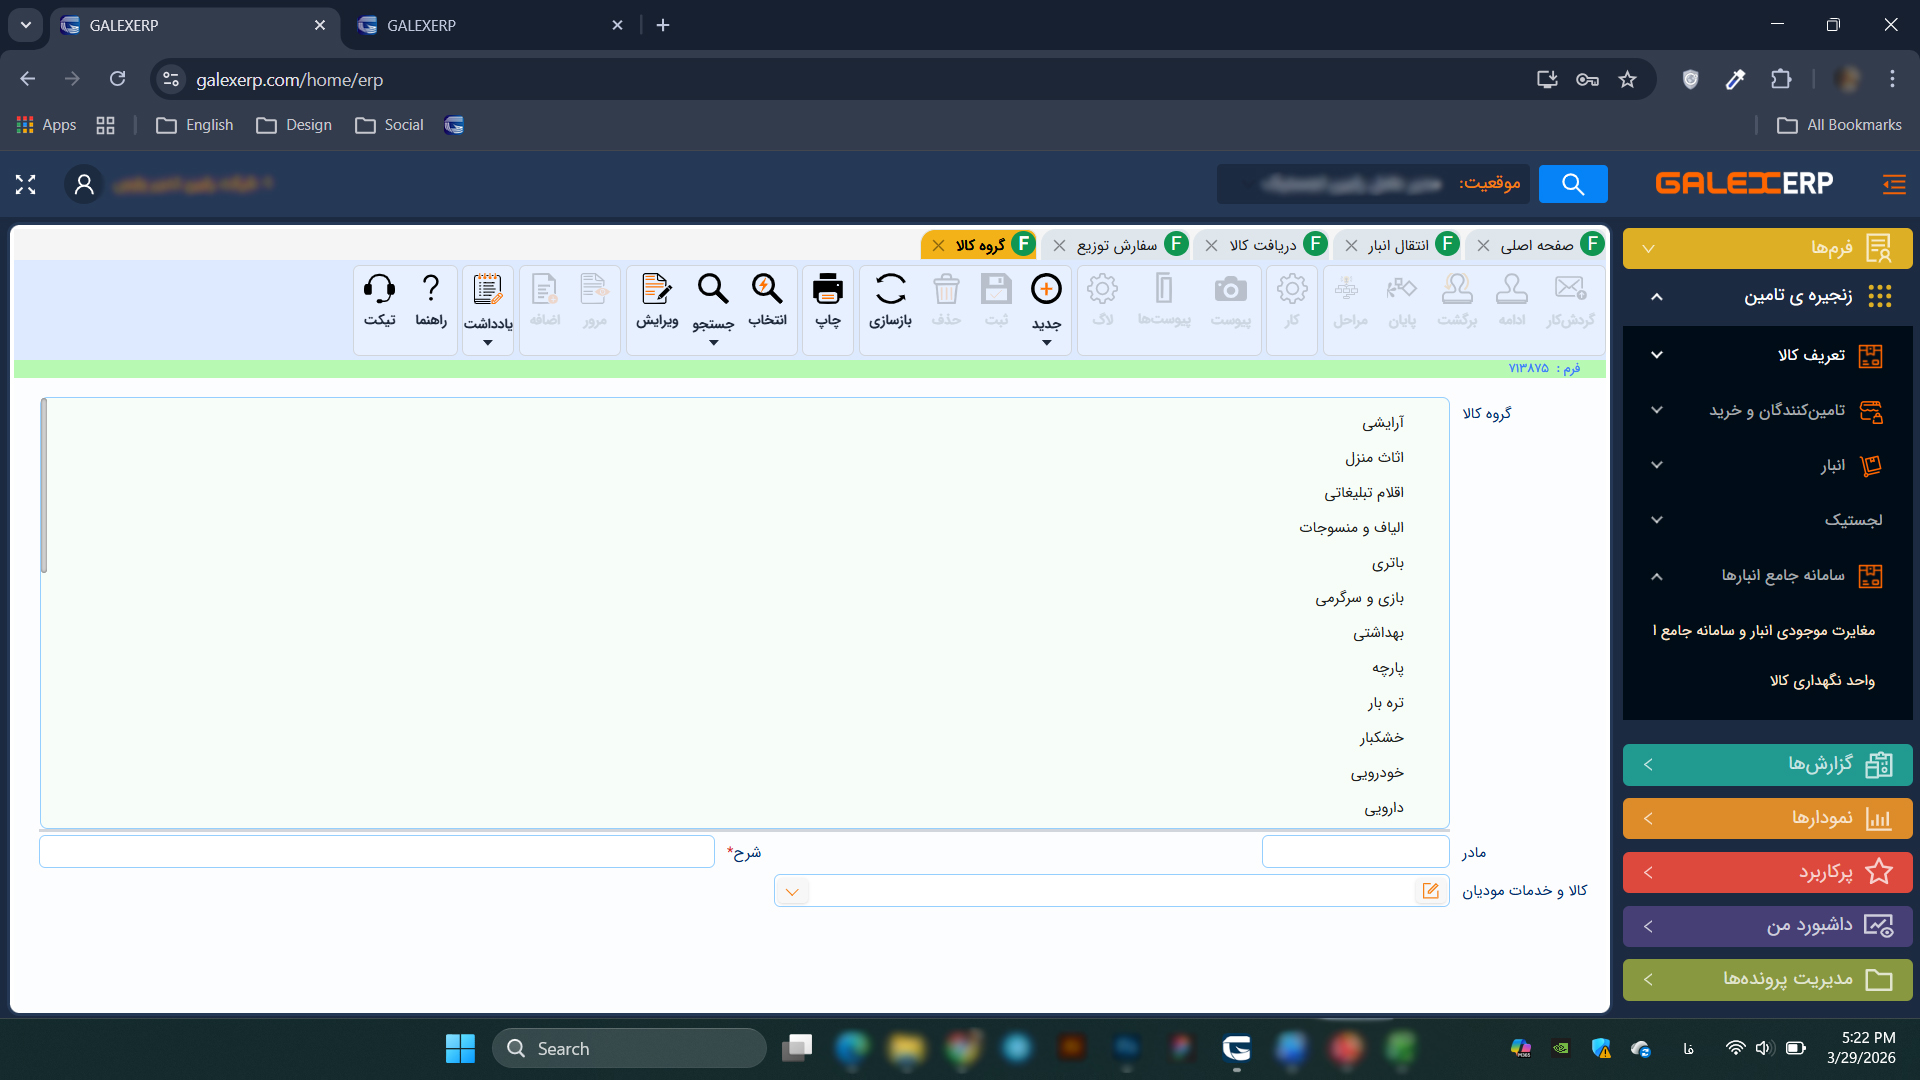
Task: Click the ثبت (Save) floppy disk icon
Action: pyautogui.click(x=996, y=290)
